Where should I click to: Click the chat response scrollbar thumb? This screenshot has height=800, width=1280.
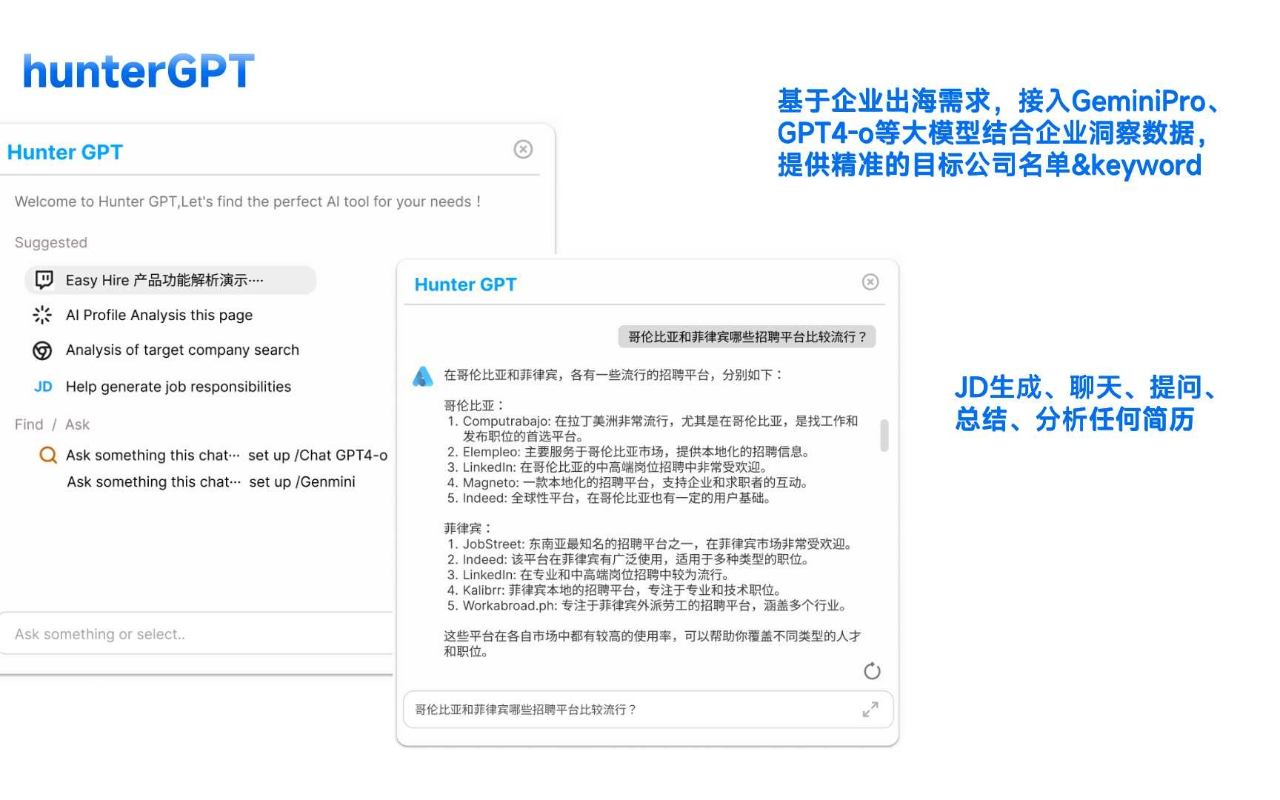pos(884,435)
